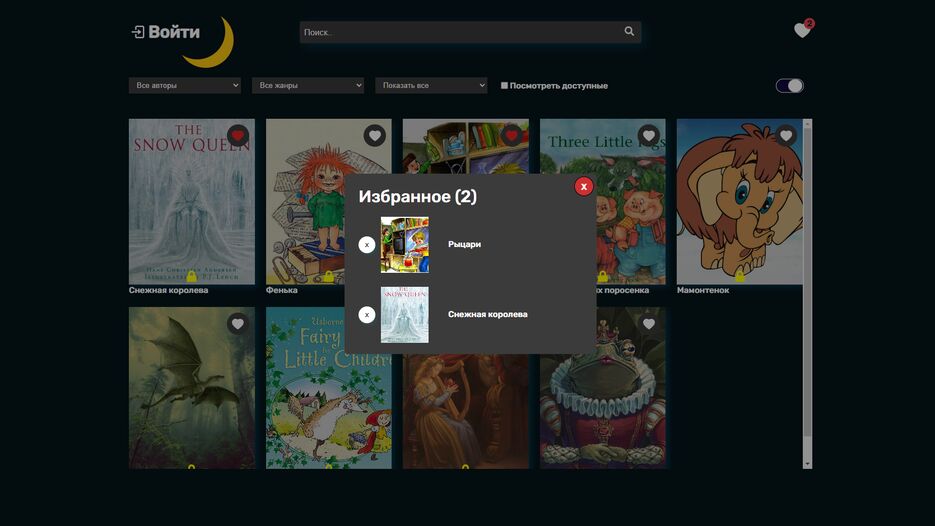Toggle the dark theme switch

click(790, 86)
